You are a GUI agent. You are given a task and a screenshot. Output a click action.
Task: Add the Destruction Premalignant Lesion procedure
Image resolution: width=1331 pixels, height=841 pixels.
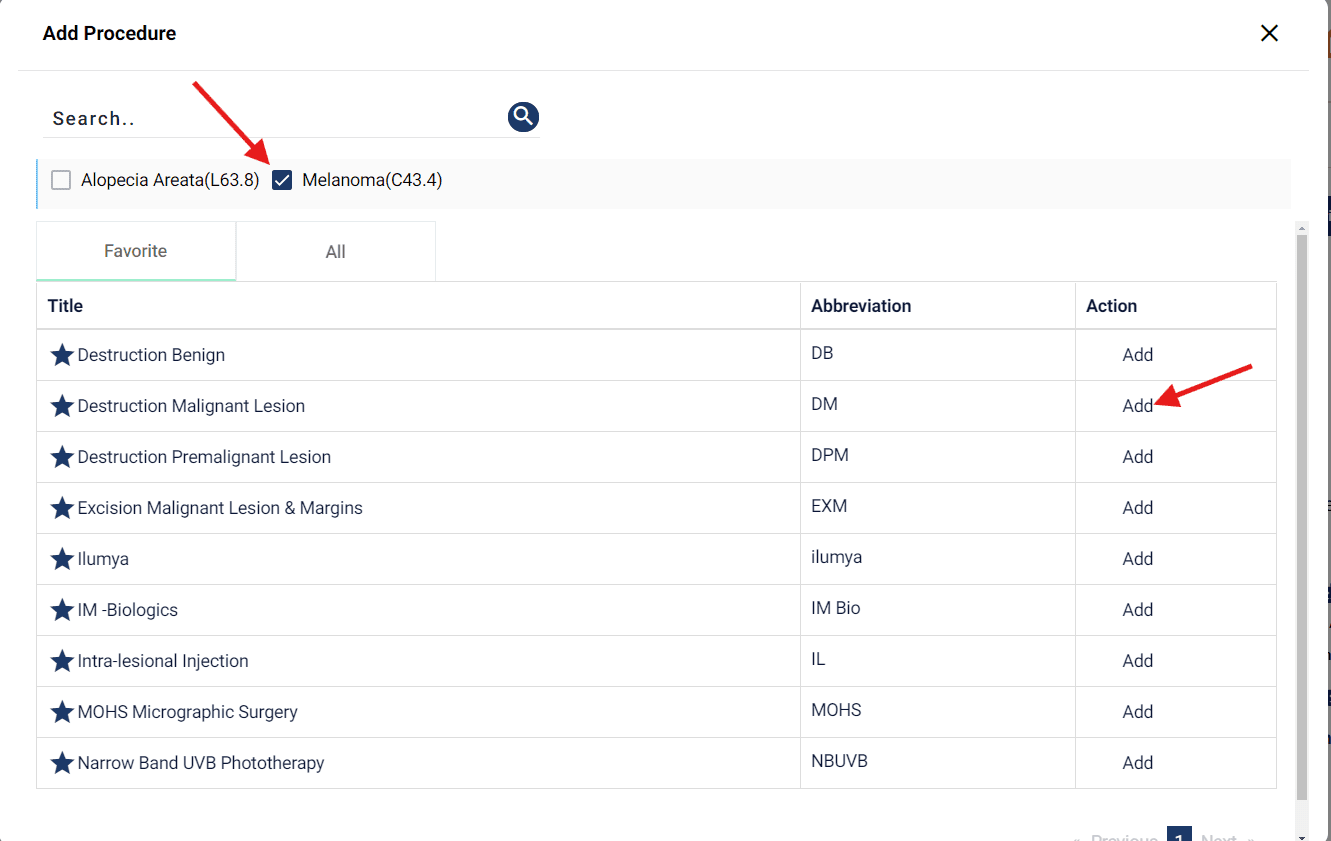pos(1137,457)
